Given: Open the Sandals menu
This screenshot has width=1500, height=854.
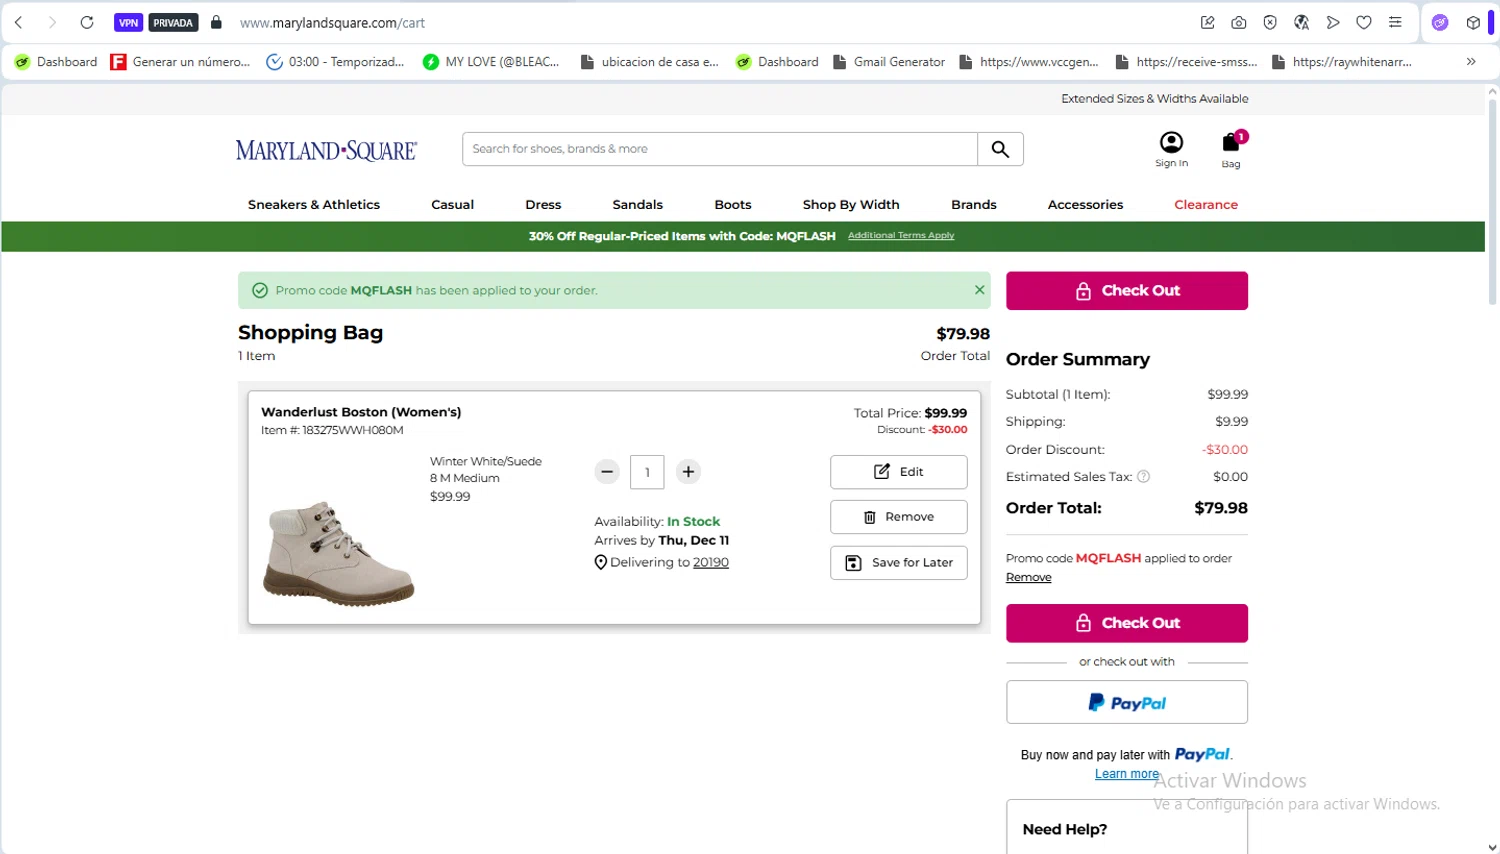Looking at the screenshot, I should point(638,204).
